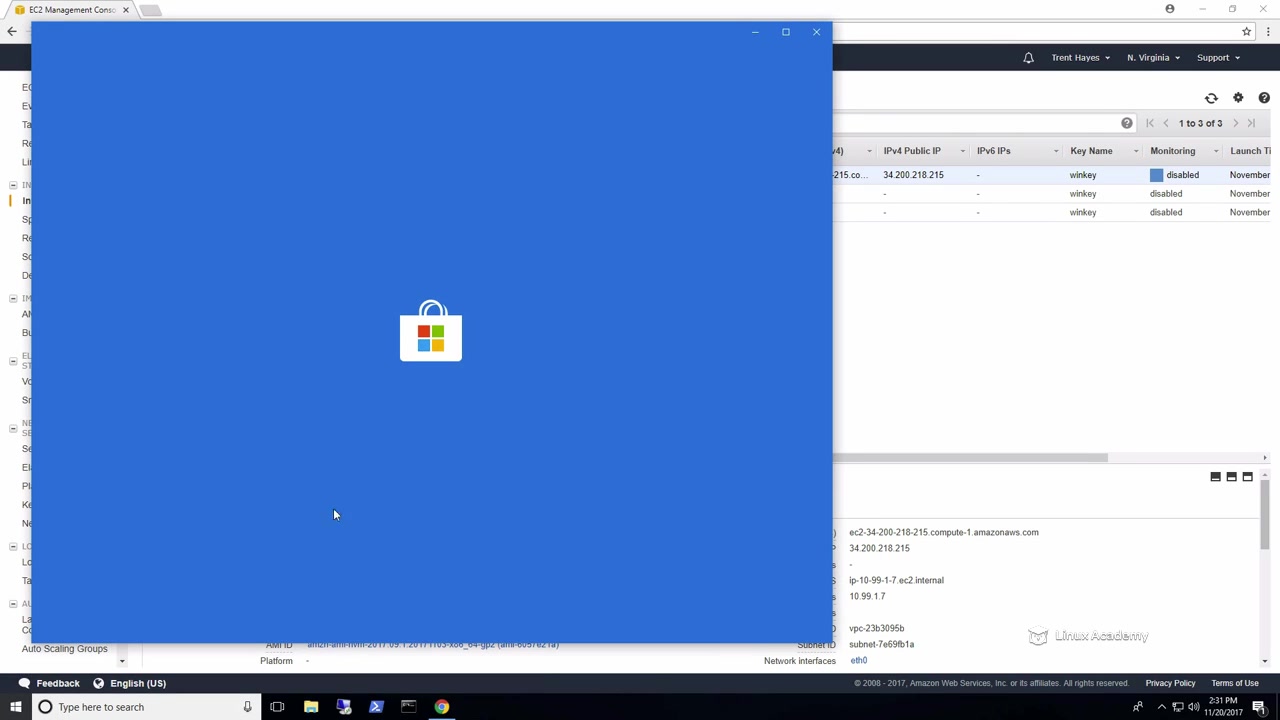Open the eth0 network interface link
Screen dimensions: 1280x720
(x=859, y=661)
